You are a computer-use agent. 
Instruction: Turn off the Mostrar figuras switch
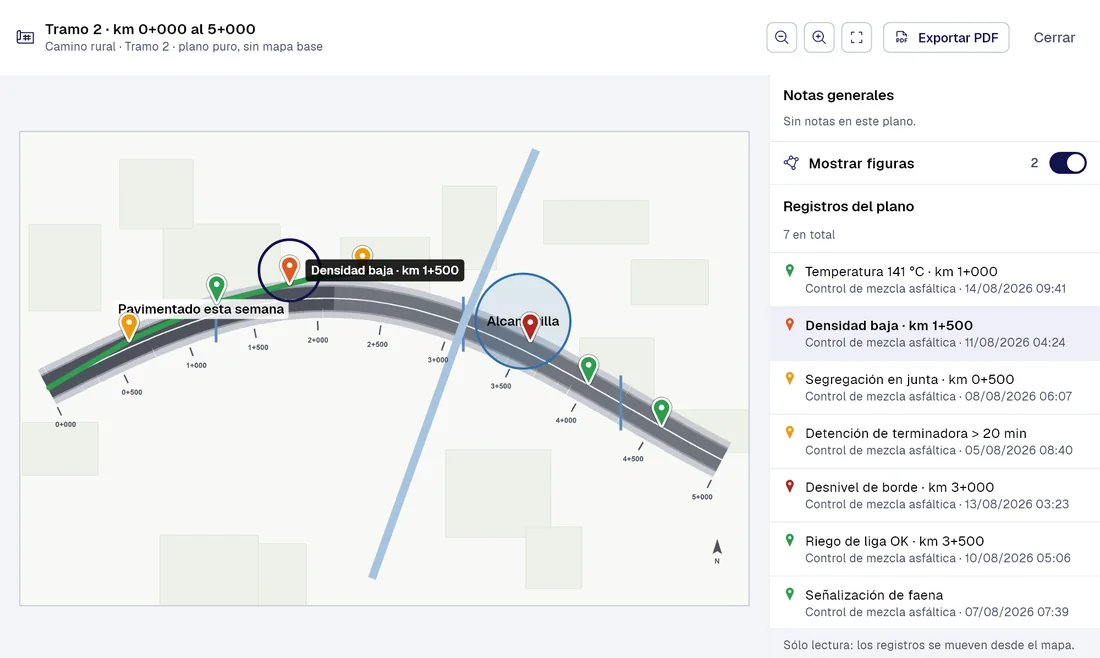[1068, 163]
